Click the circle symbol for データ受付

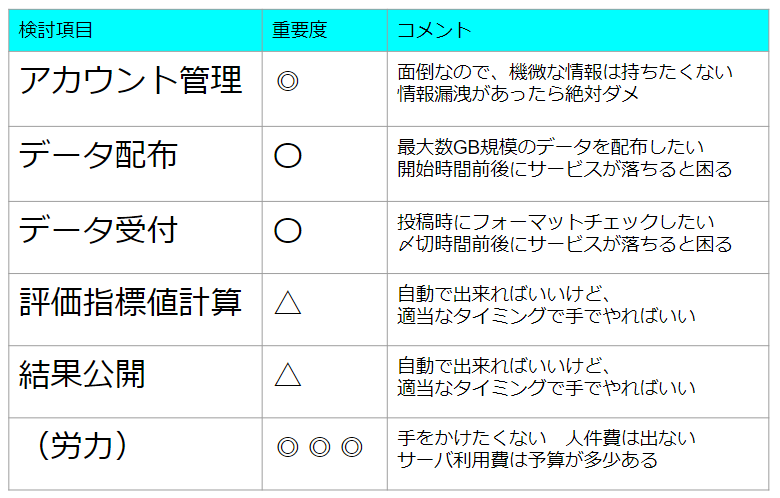coord(288,231)
